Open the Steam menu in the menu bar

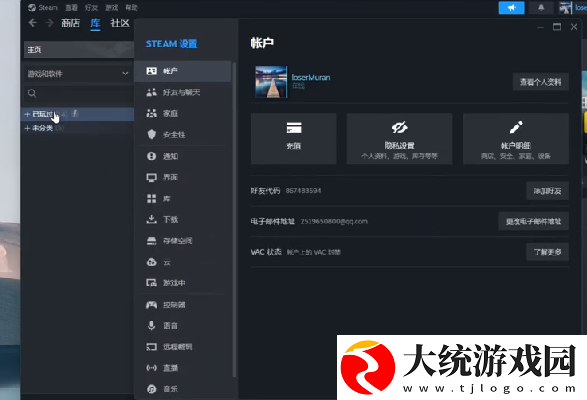tap(43, 7)
